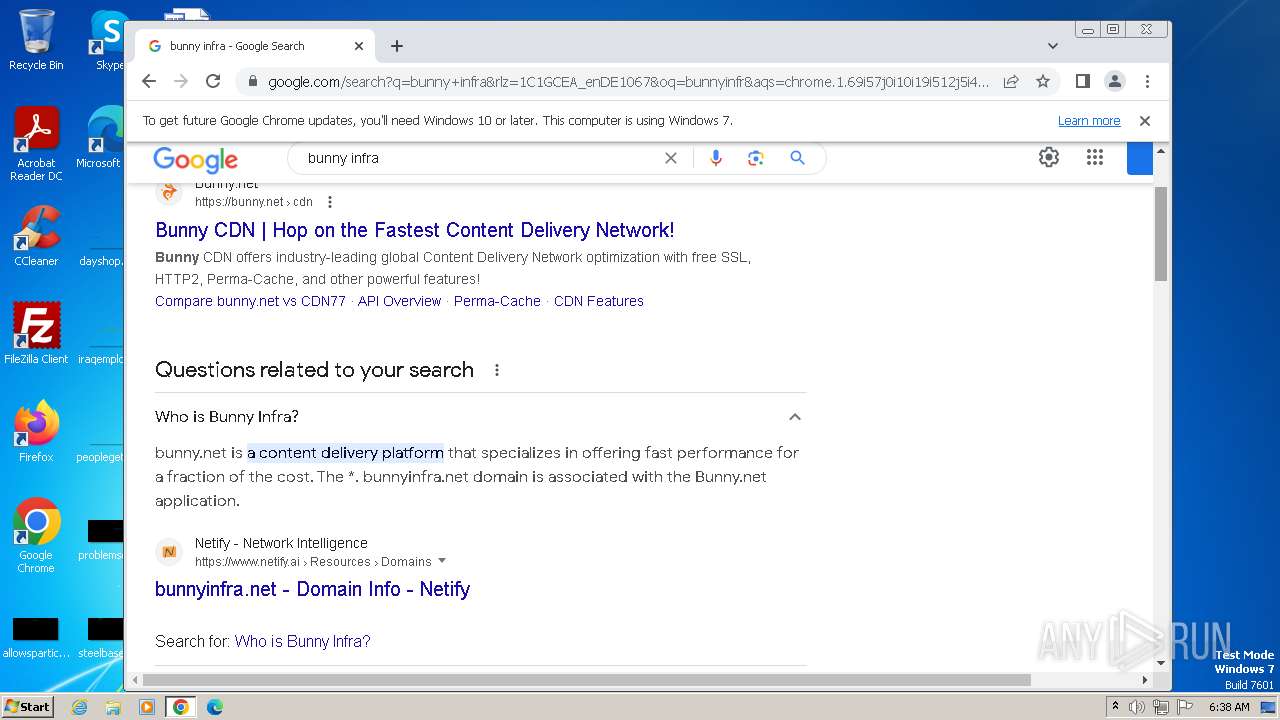Open Microsoft Edge from taskbar
This screenshot has width=1280, height=720.
[x=215, y=707]
